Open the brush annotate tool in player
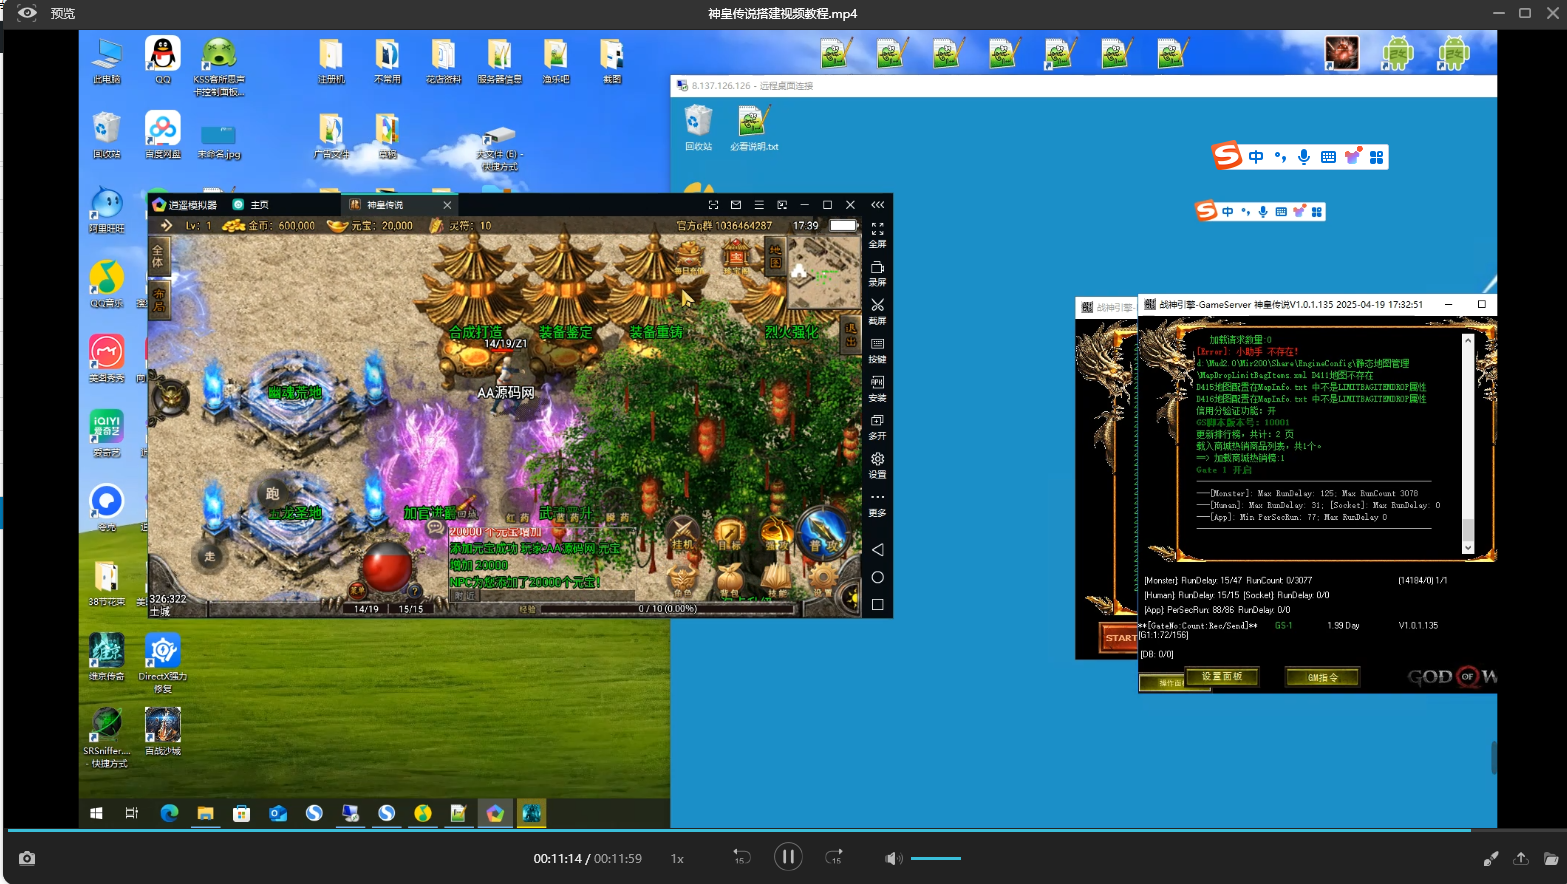This screenshot has height=884, width=1567. point(1490,858)
